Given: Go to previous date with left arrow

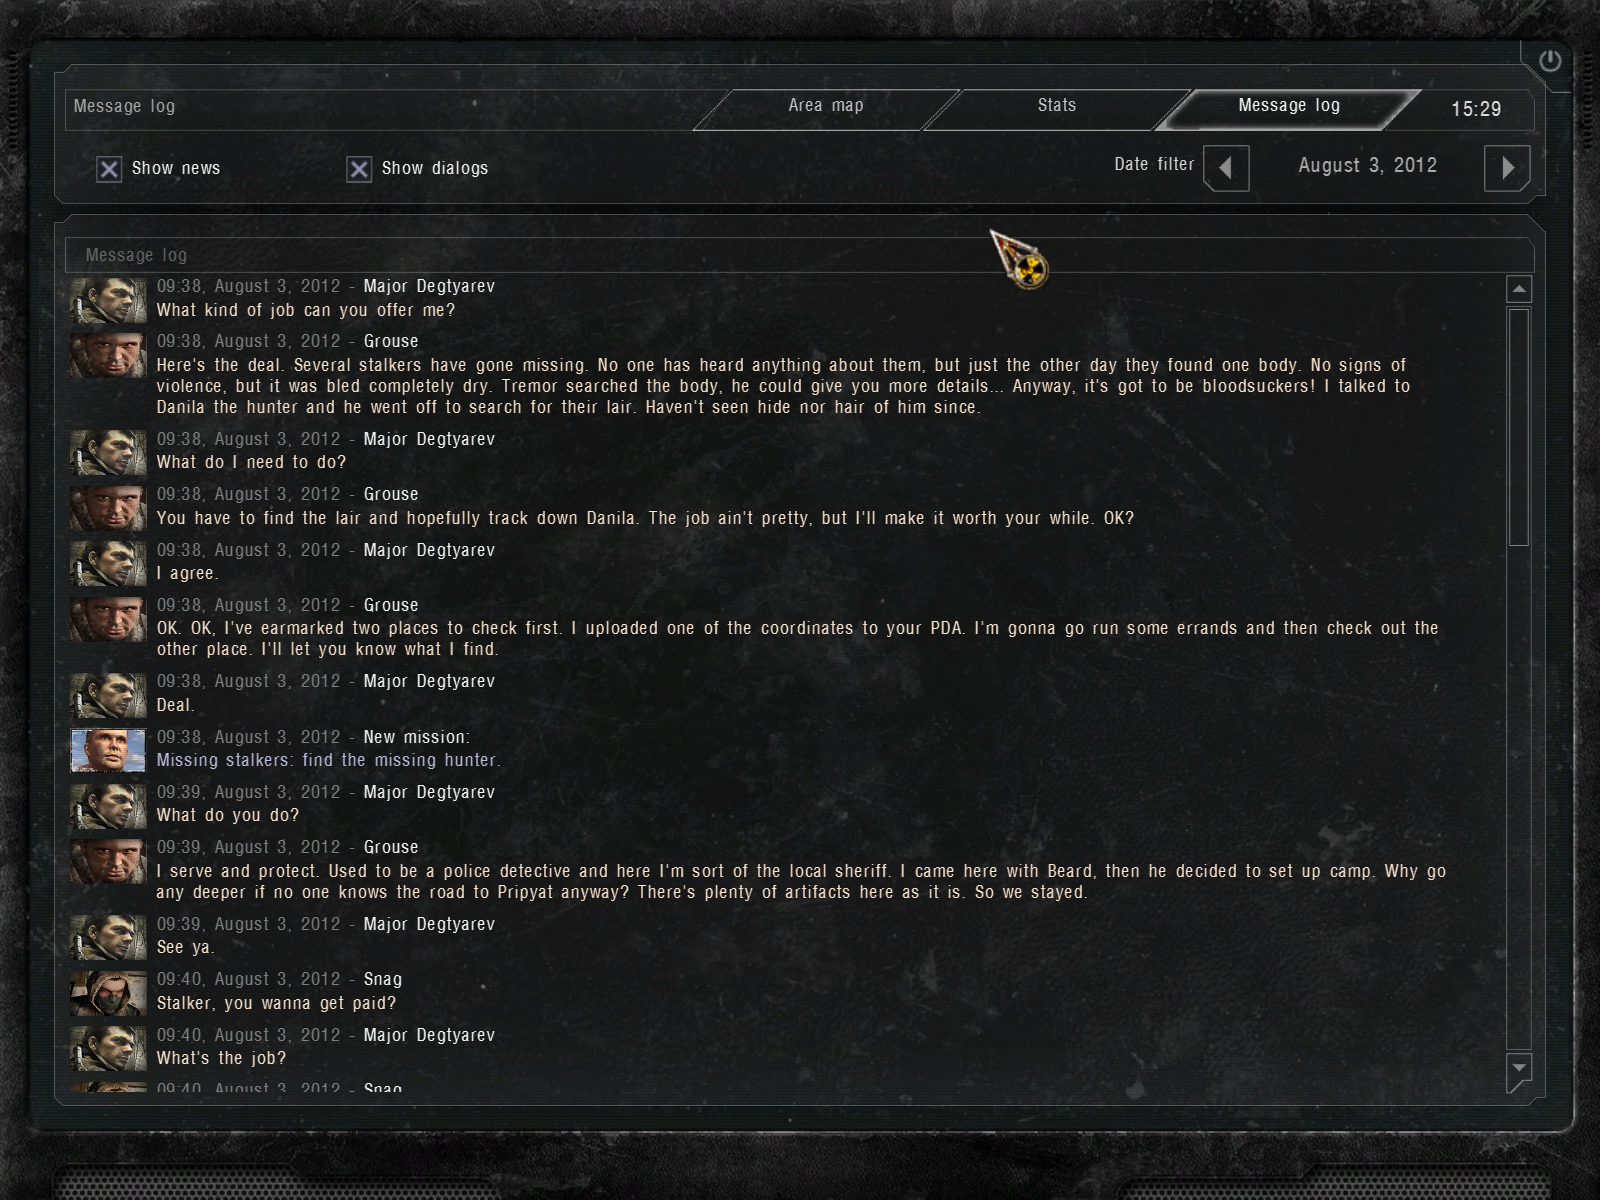Looking at the screenshot, I should pyautogui.click(x=1226, y=167).
